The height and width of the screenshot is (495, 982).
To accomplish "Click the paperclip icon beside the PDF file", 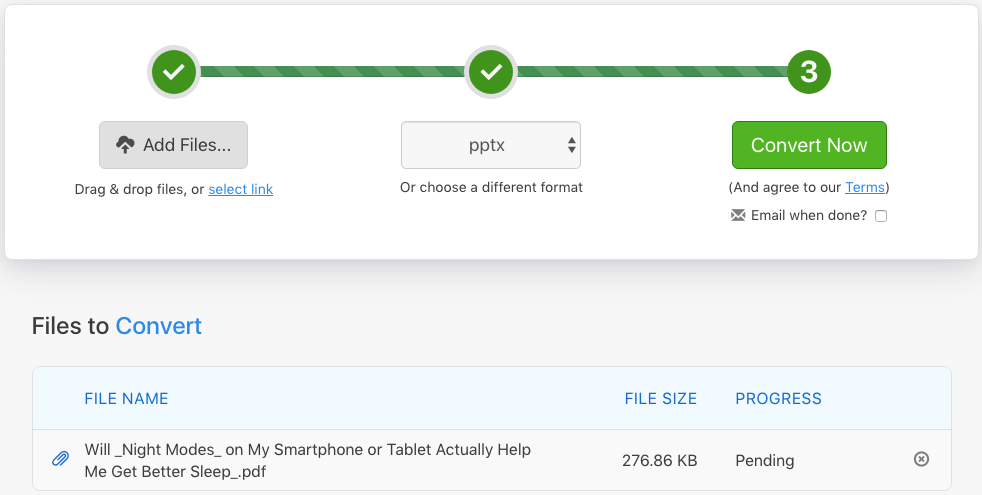I will point(60,460).
